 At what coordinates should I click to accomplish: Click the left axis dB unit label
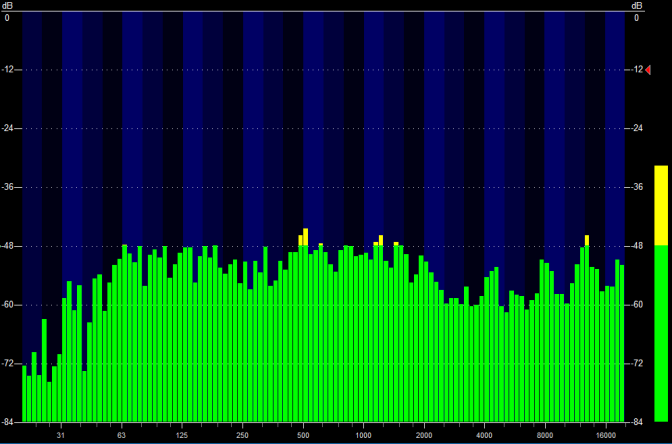(8, 6)
